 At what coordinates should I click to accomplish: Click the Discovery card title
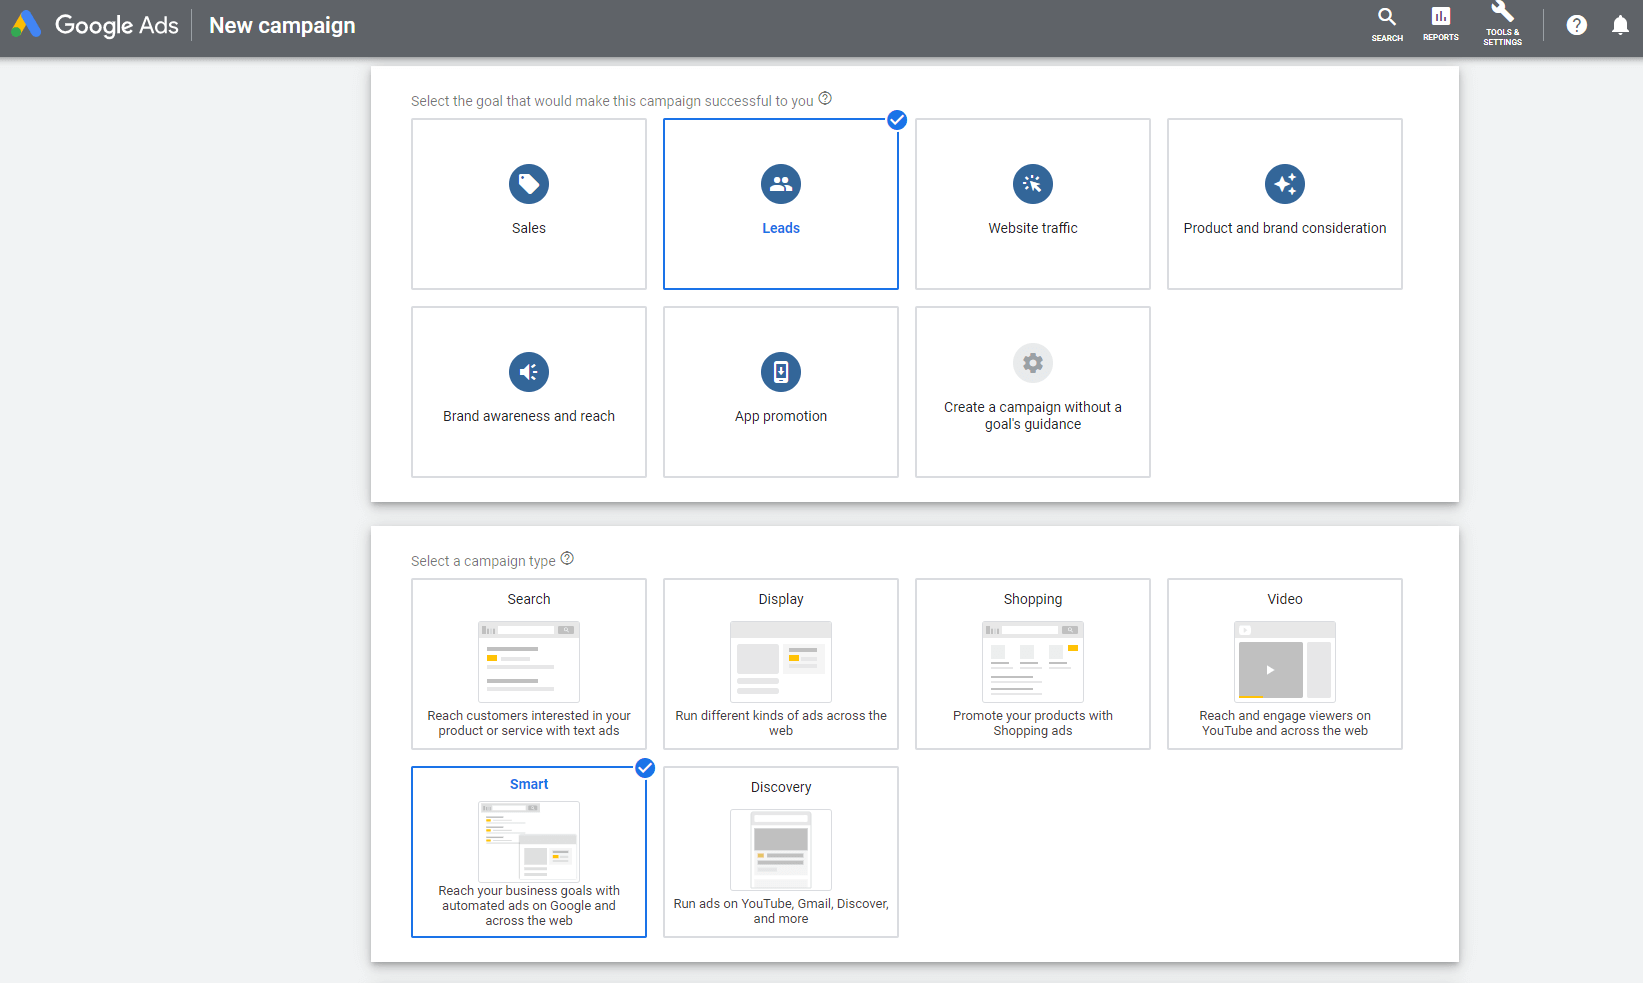tap(781, 787)
